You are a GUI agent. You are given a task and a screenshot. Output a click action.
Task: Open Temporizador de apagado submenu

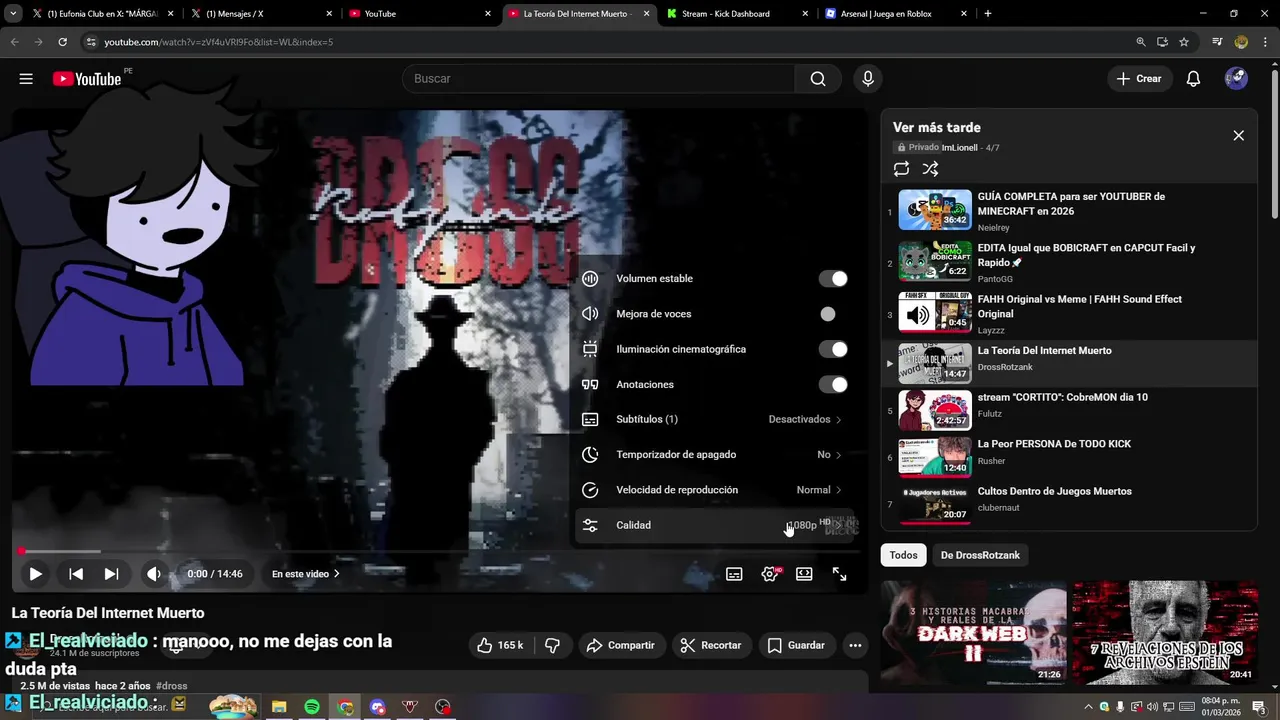(714, 454)
